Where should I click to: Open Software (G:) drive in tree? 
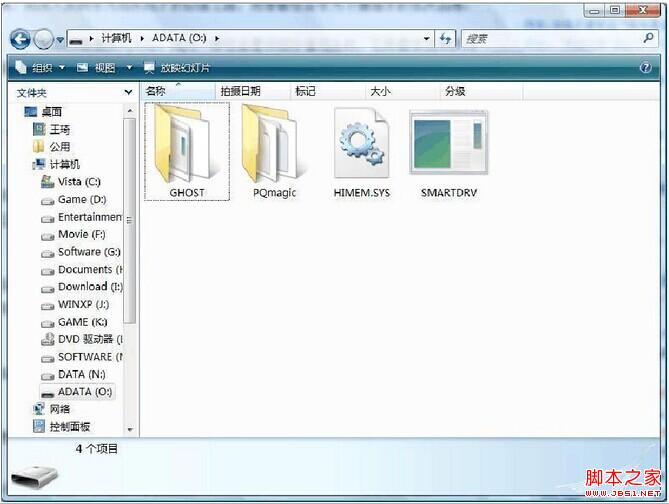click(90, 252)
